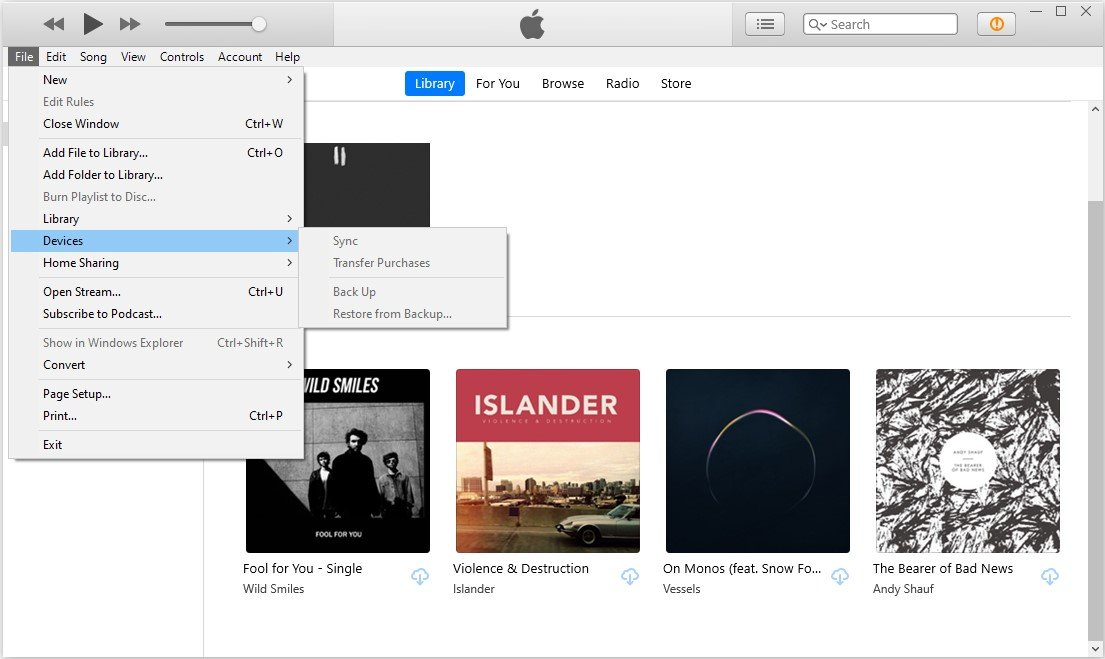
Task: Click Sync in Devices submenu
Action: (x=403, y=240)
